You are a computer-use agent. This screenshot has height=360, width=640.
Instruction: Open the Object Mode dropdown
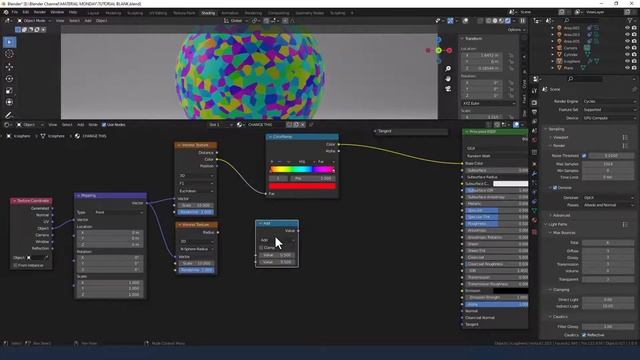coord(34,20)
